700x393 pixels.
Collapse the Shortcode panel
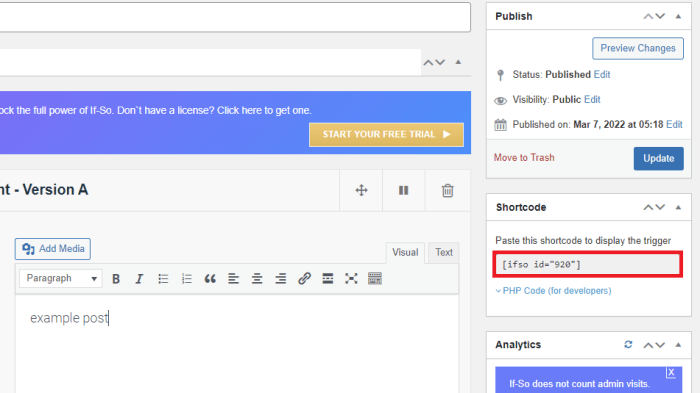(678, 207)
